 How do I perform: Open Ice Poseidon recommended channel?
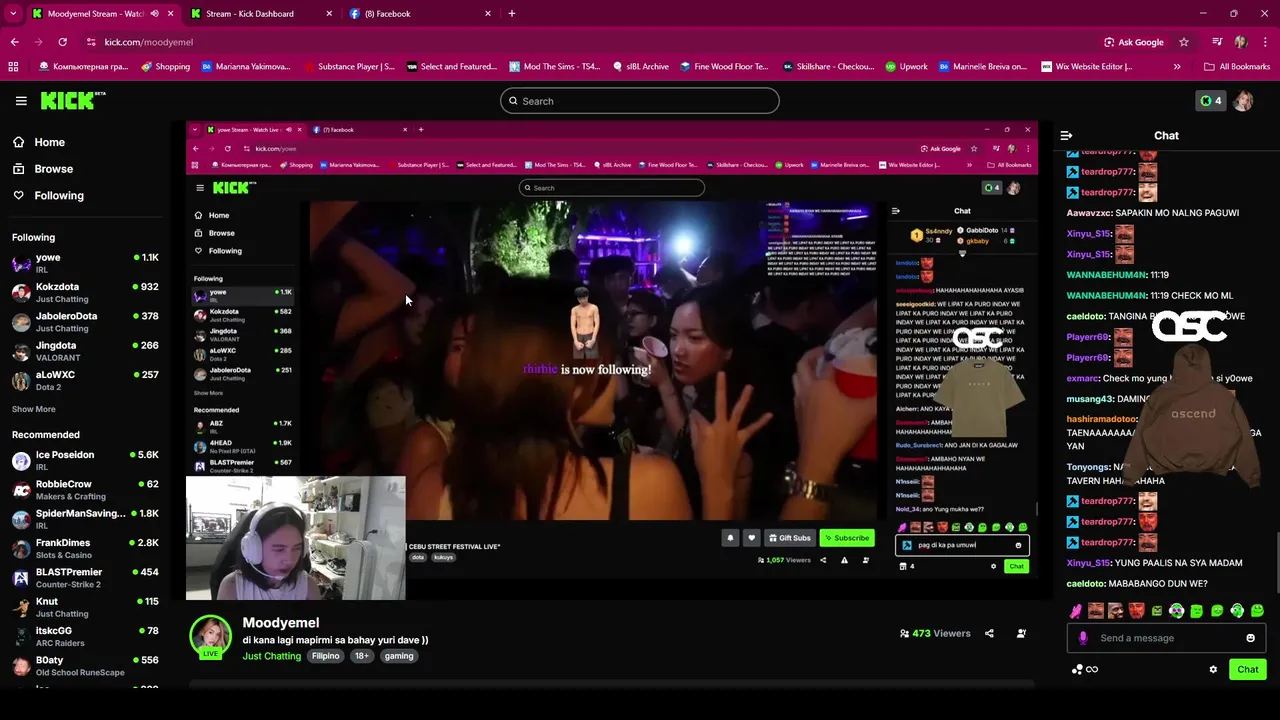pyautogui.click(x=85, y=460)
